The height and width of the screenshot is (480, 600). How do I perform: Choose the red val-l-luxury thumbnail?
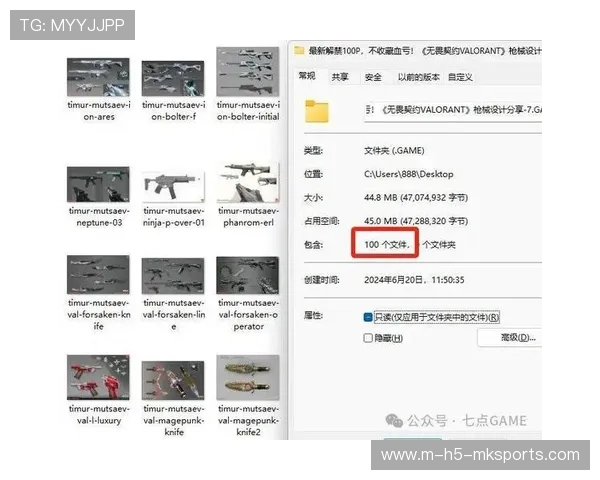click(98, 377)
